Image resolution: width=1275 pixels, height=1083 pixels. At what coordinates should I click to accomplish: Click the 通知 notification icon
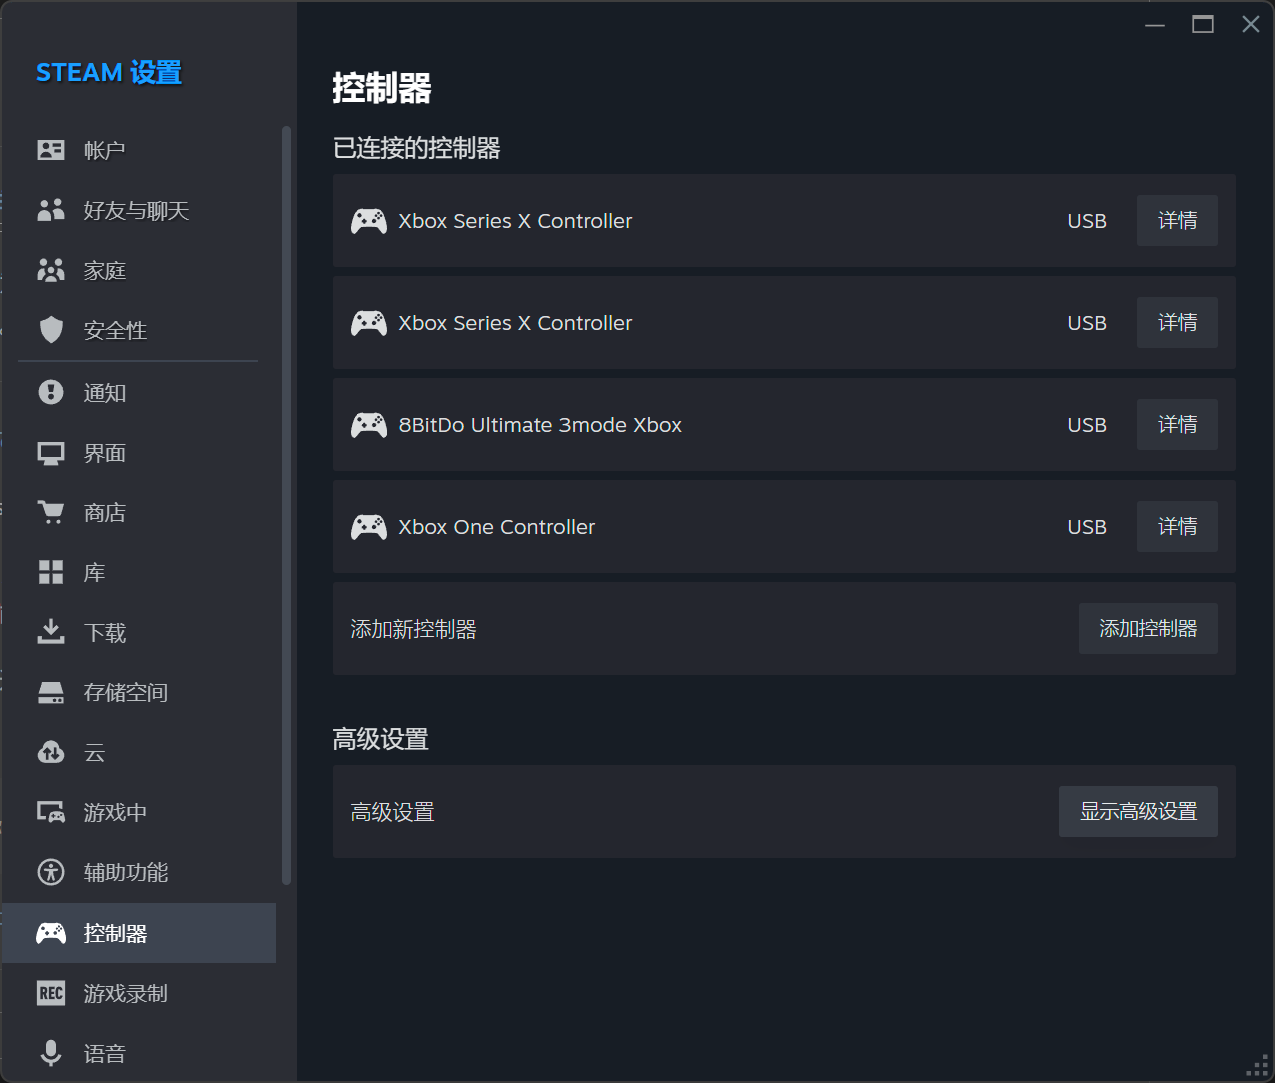[51, 392]
